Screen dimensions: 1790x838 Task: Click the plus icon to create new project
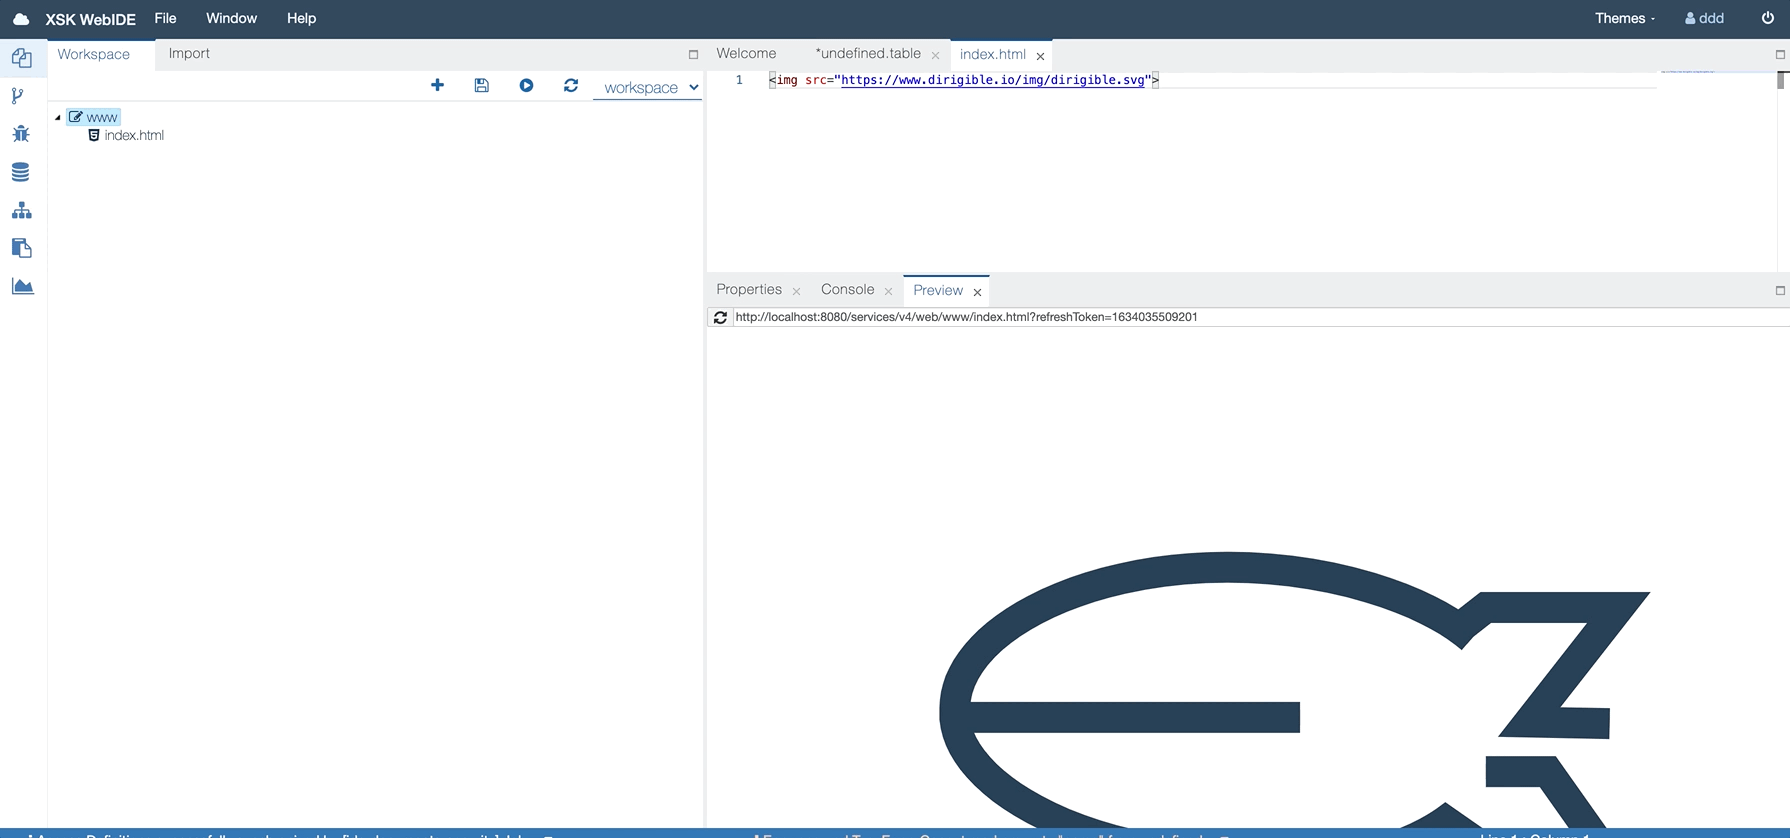coord(437,85)
